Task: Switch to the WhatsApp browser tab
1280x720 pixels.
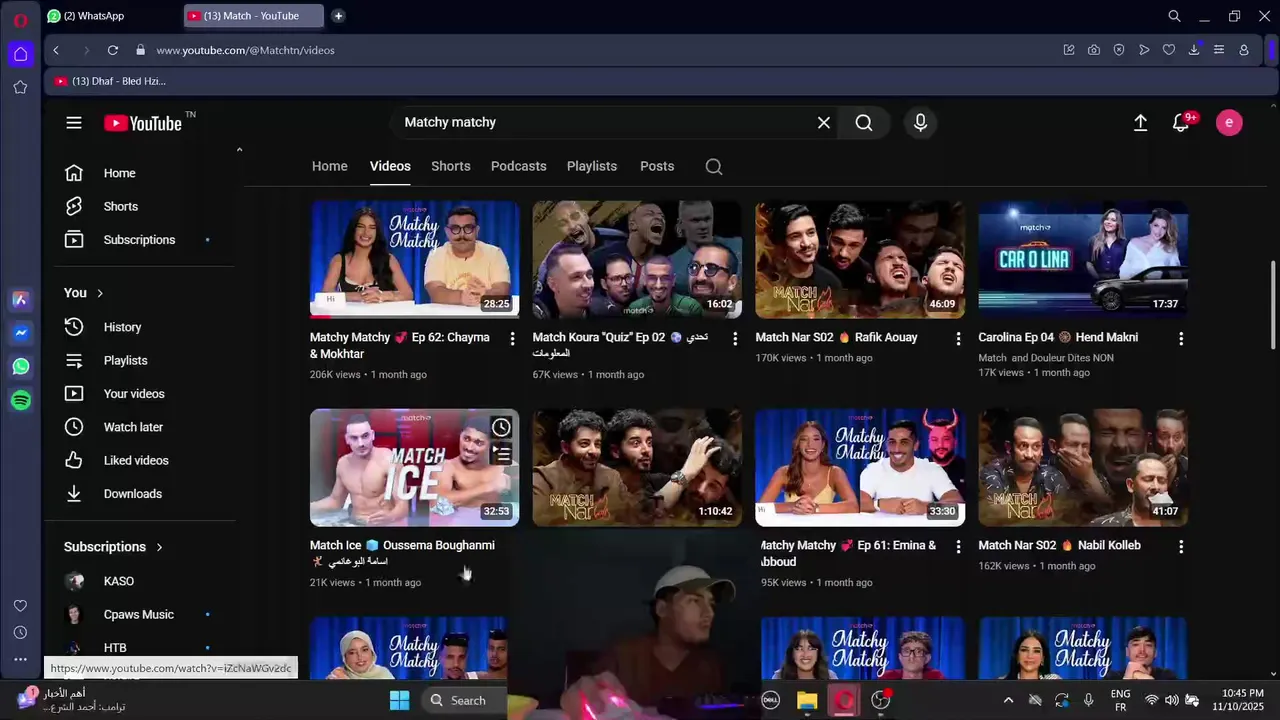Action: [x=110, y=16]
